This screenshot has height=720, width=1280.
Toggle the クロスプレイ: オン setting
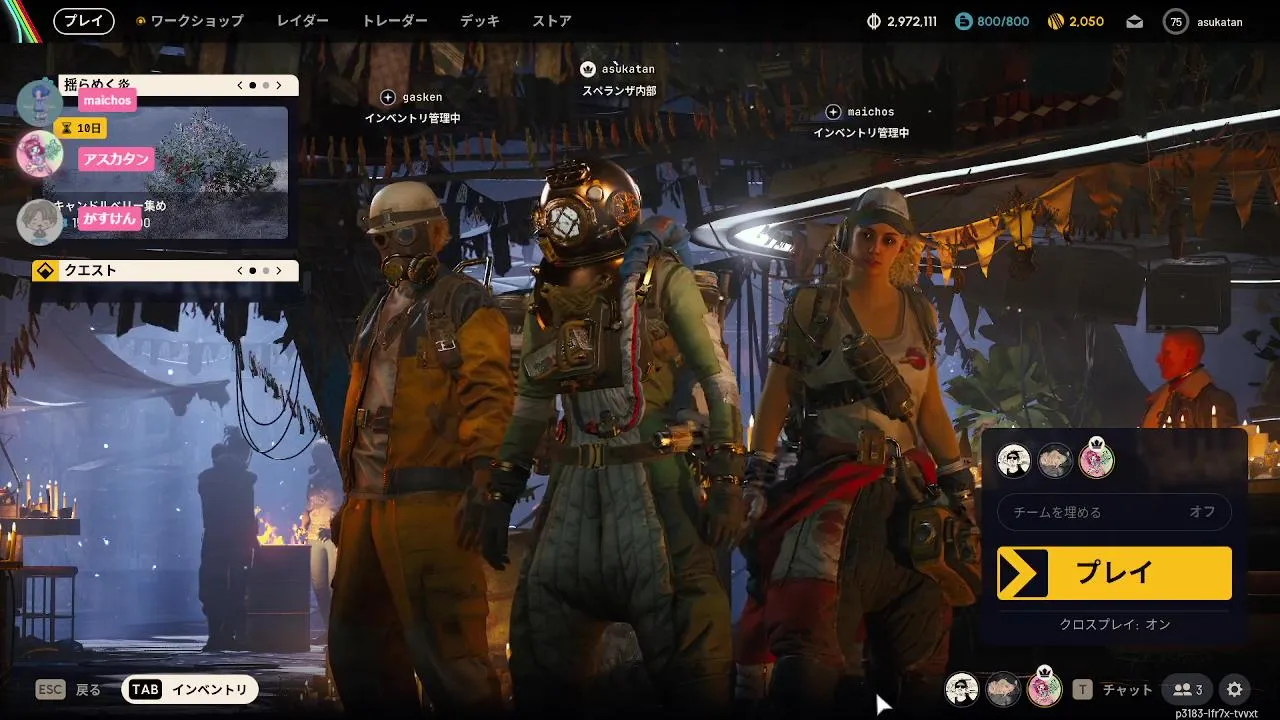(1114, 624)
